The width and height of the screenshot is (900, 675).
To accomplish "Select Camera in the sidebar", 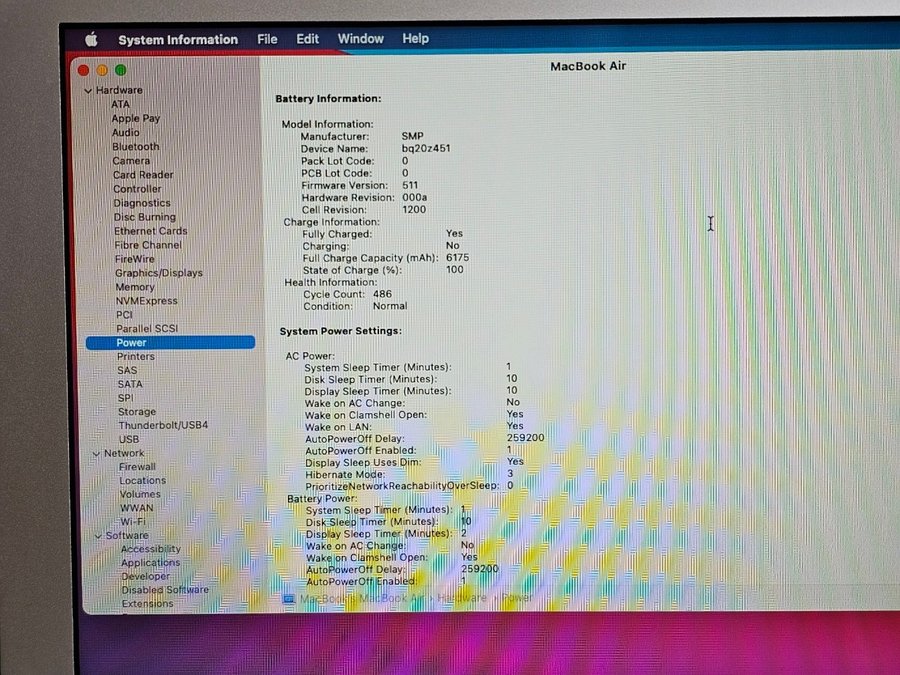I will 131,161.
